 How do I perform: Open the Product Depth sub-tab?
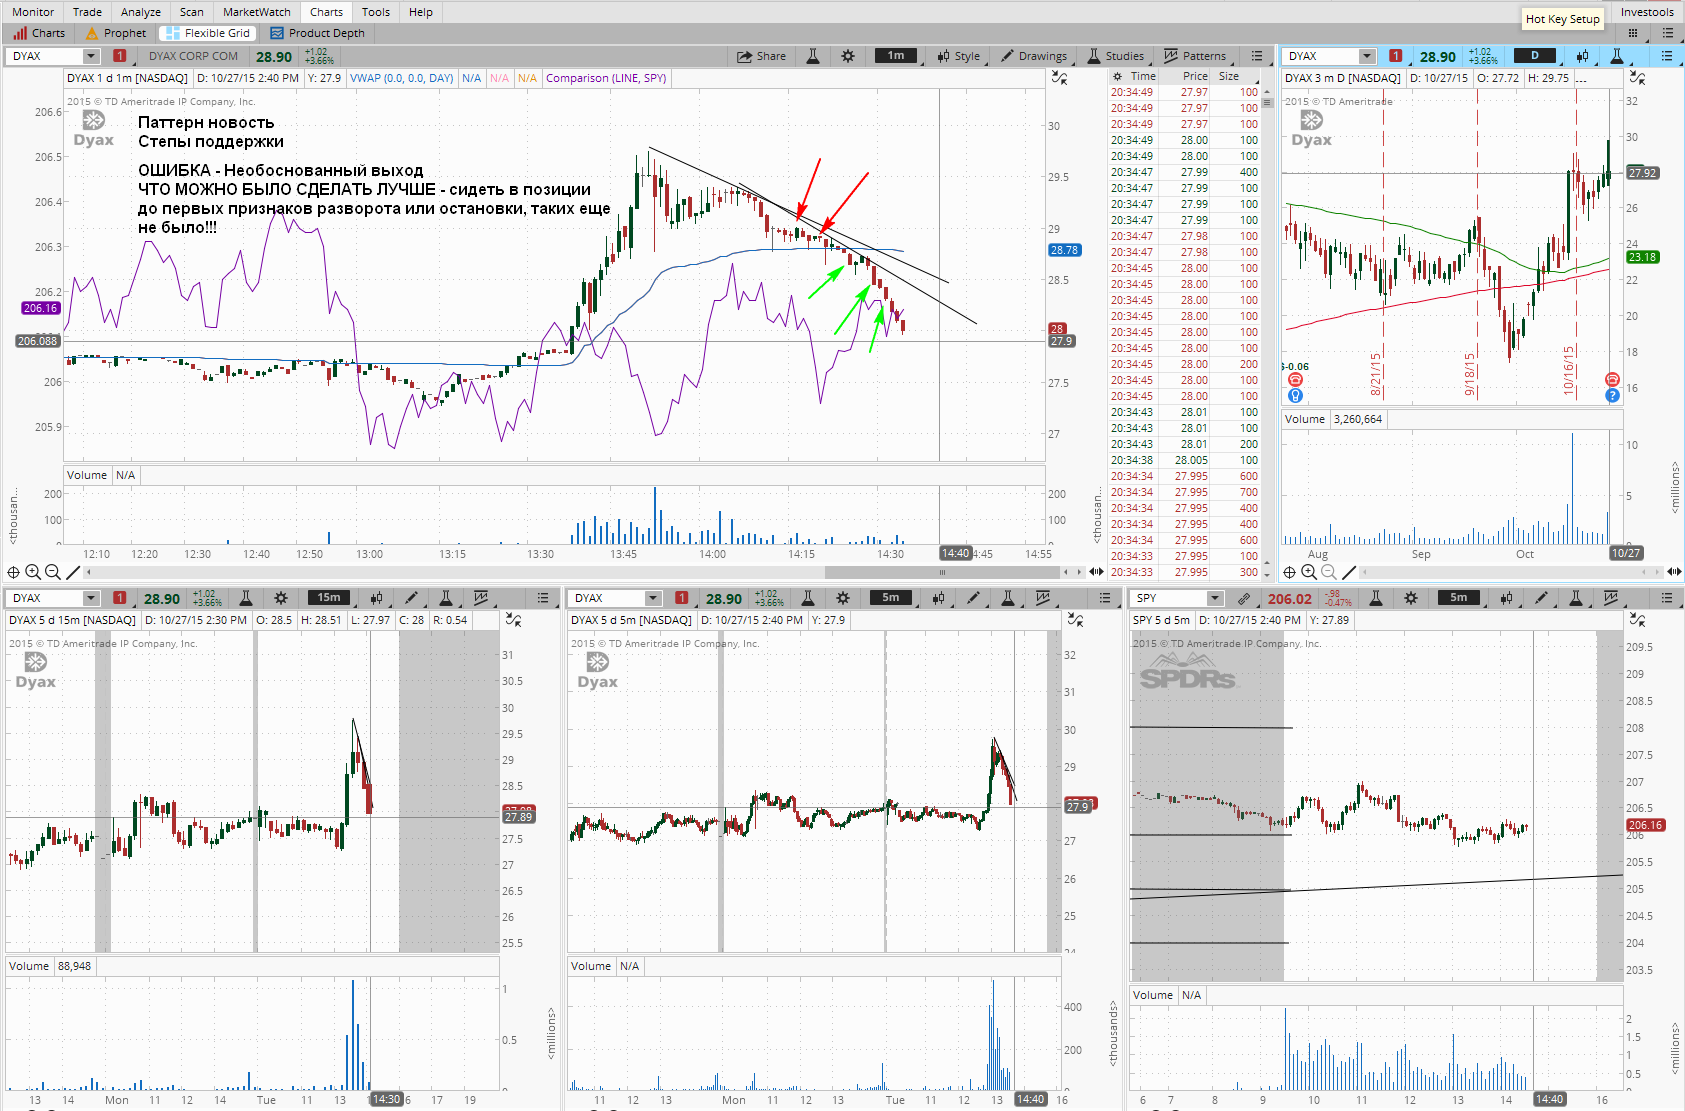pos(317,33)
